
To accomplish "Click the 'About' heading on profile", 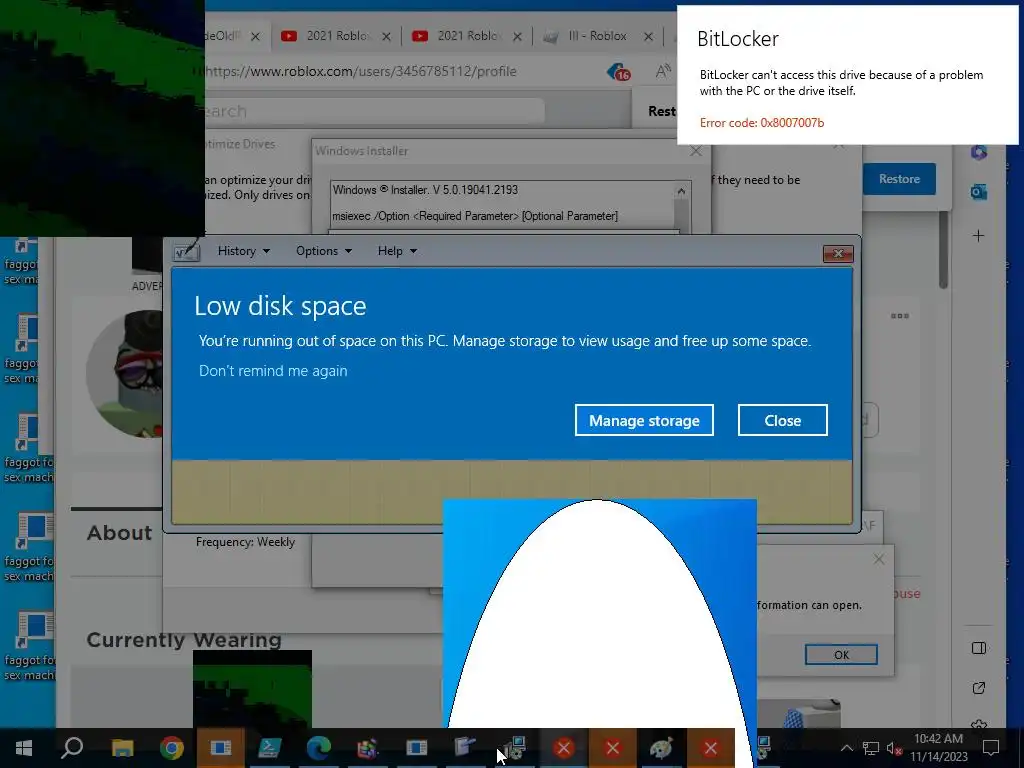I will (x=120, y=533).
